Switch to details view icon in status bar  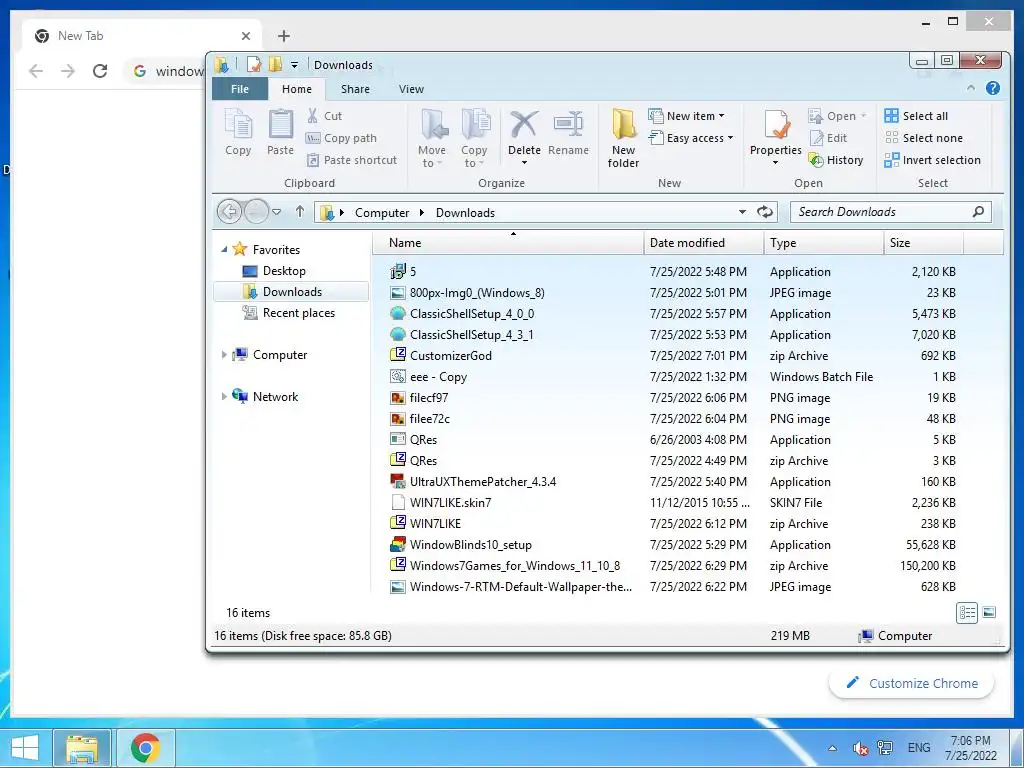pyautogui.click(x=967, y=613)
